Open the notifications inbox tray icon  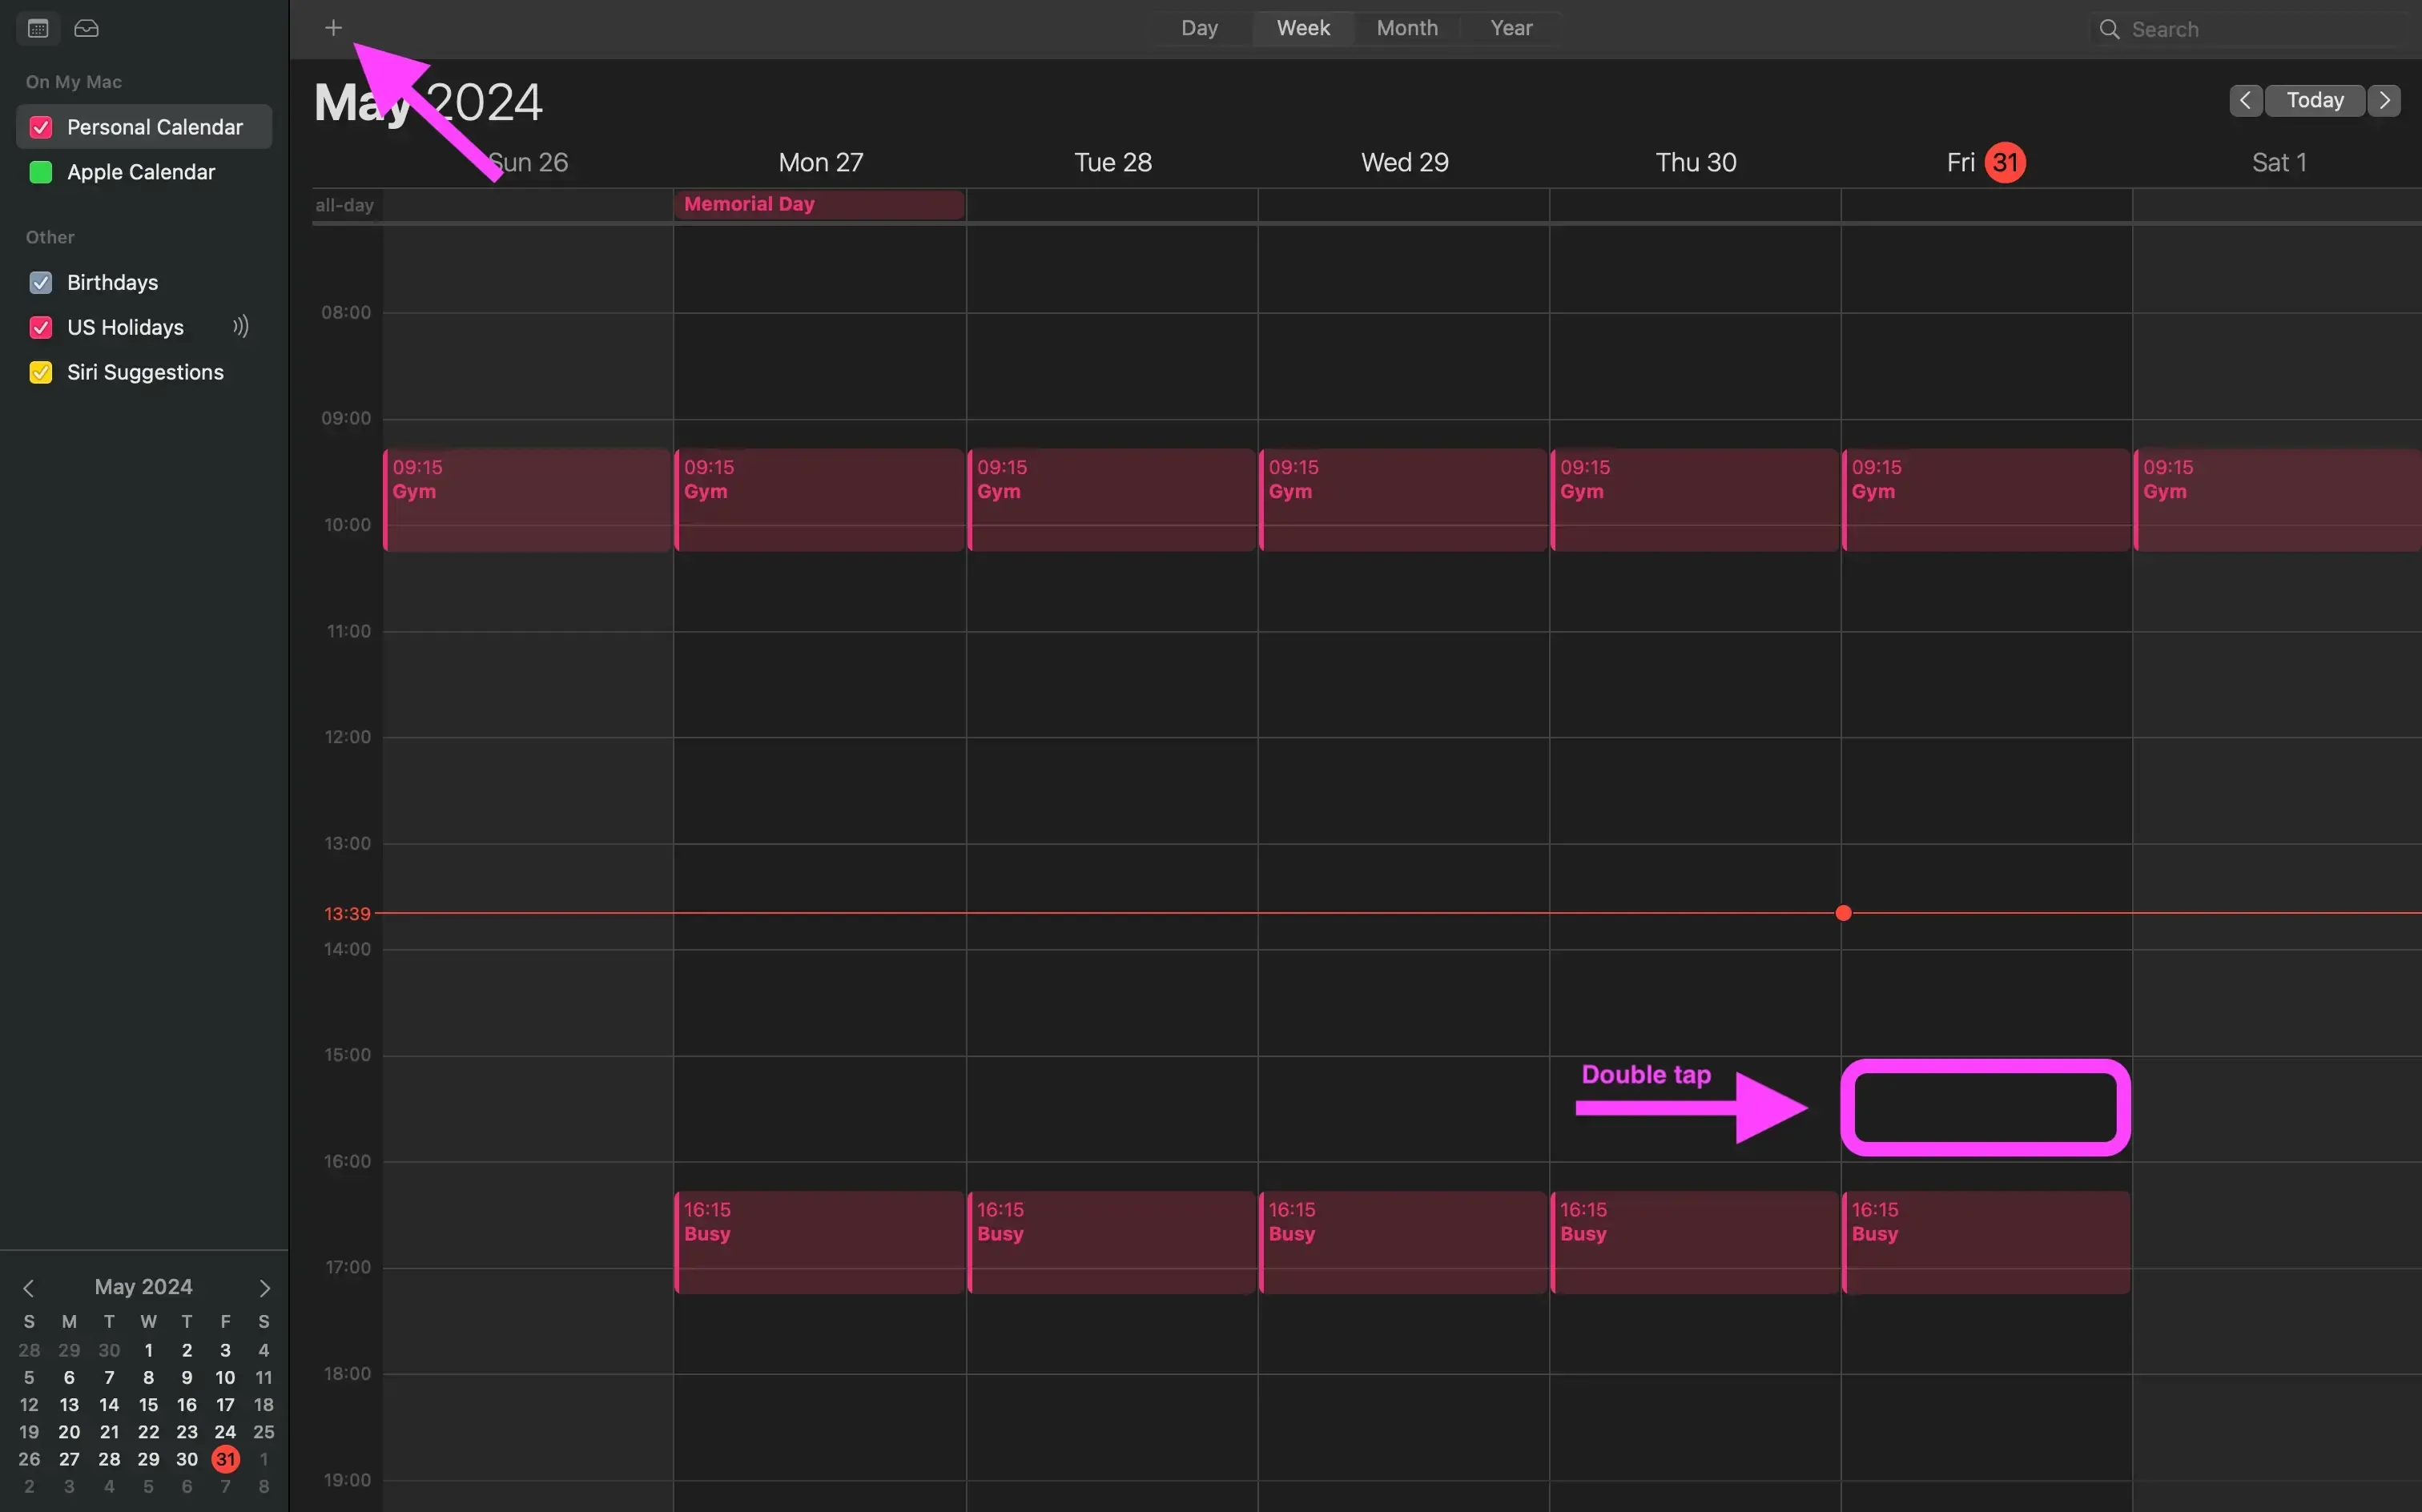click(x=87, y=28)
